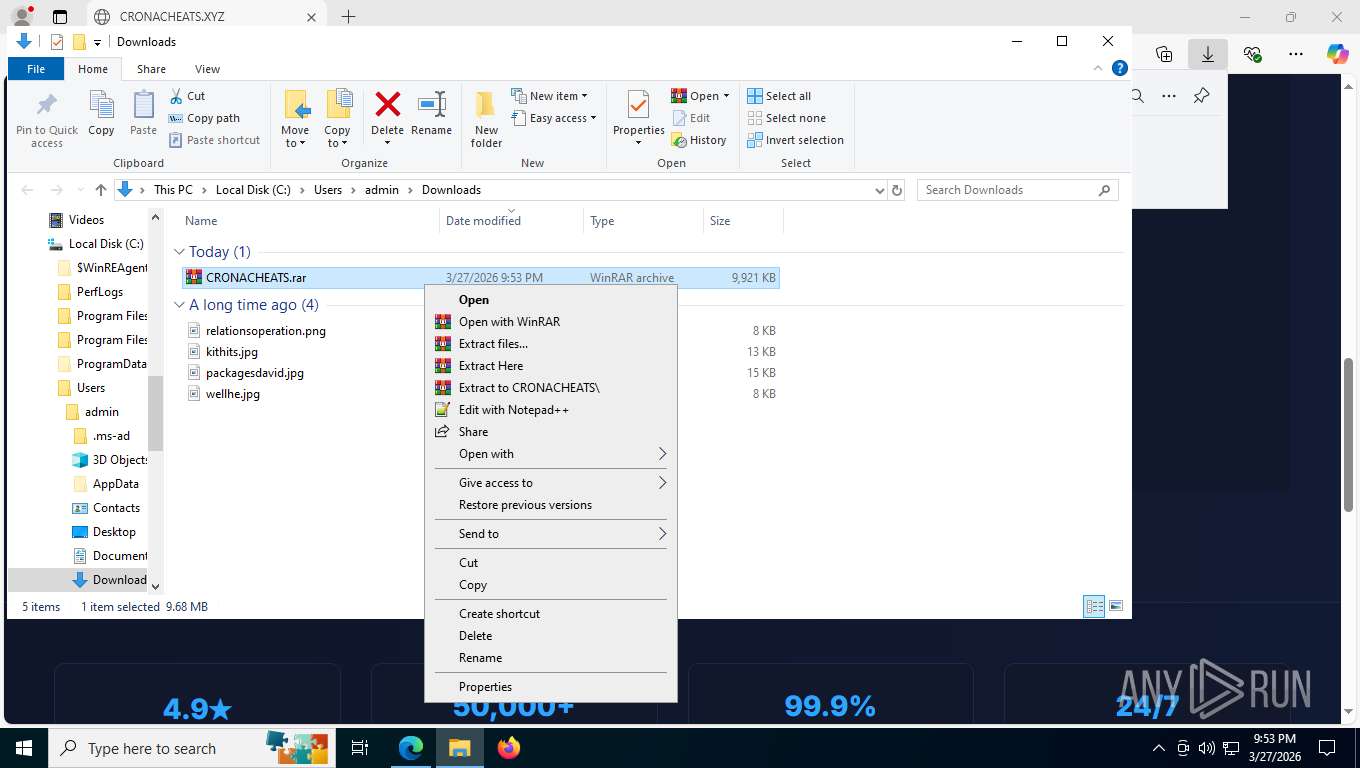
Task: Click Select none in the ribbon
Action: tap(786, 118)
